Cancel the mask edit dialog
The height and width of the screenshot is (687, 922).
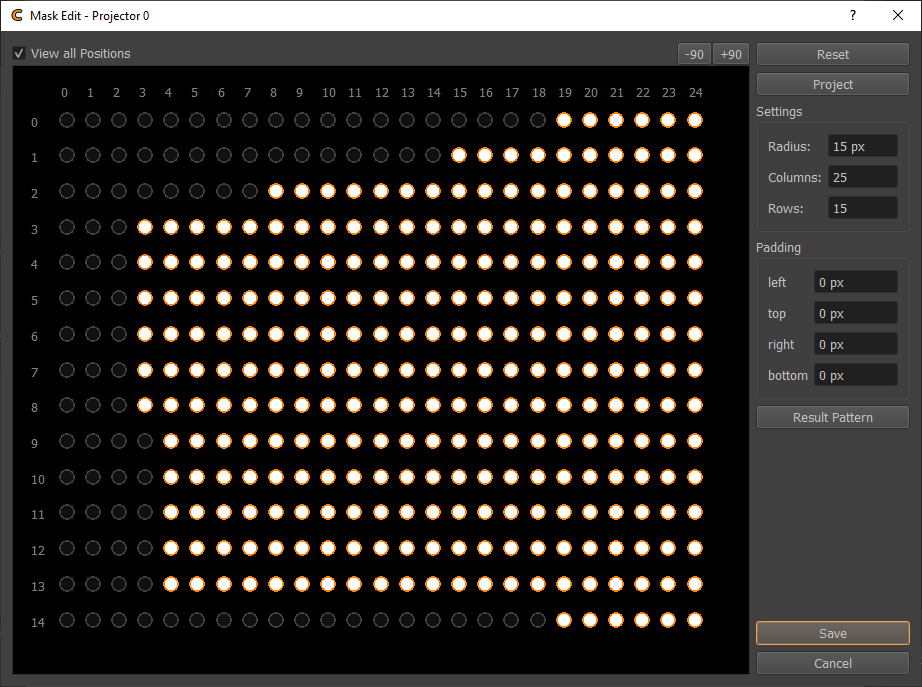pyautogui.click(x=832, y=663)
